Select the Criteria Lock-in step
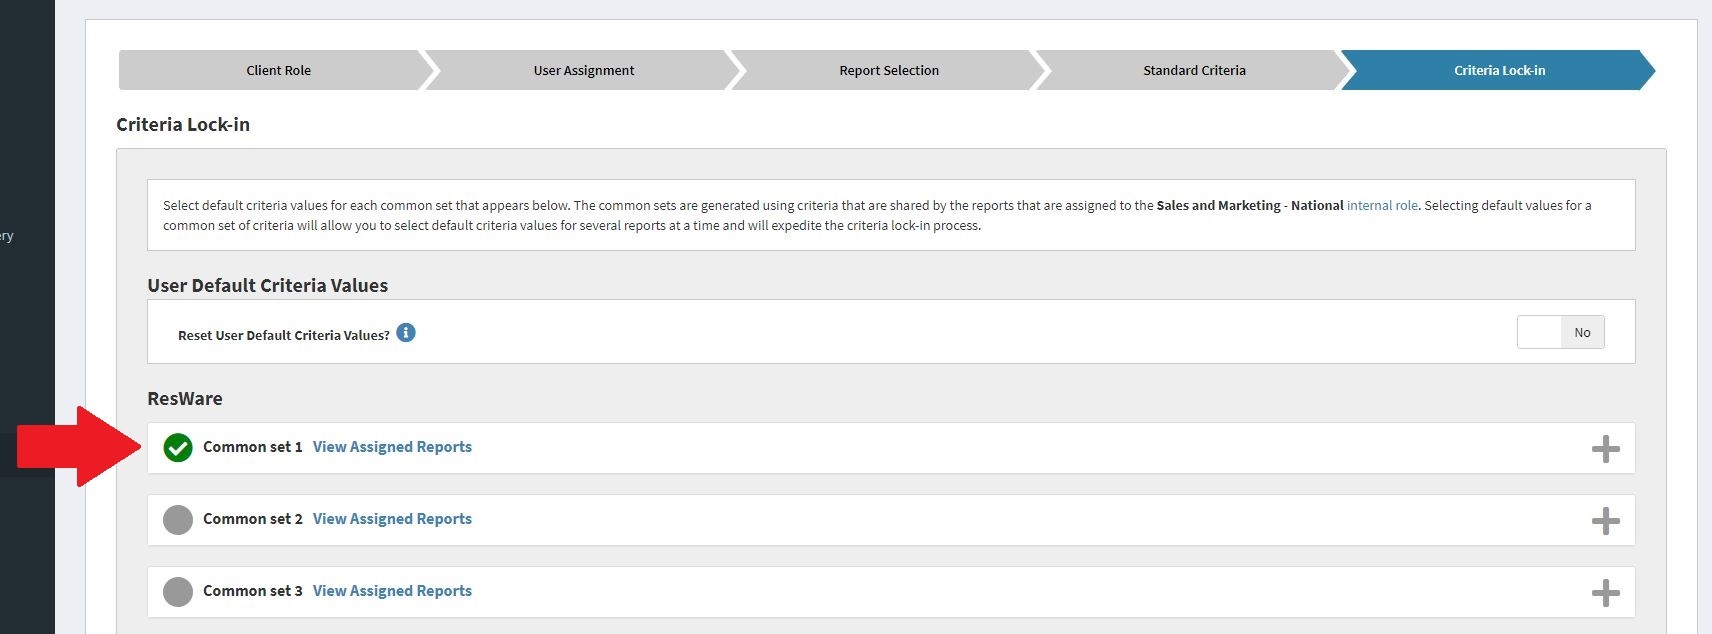The width and height of the screenshot is (1712, 634). tap(1499, 70)
